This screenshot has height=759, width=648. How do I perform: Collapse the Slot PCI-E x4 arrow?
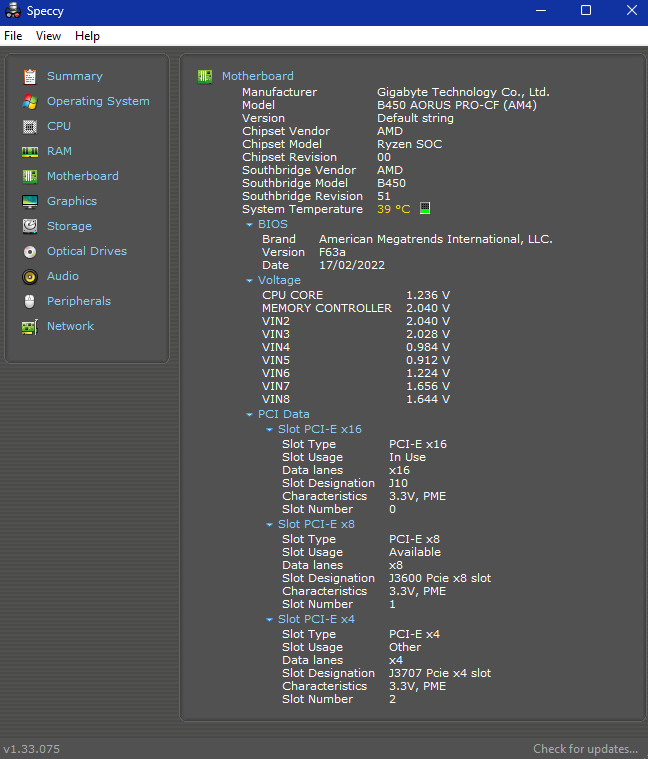(x=269, y=620)
